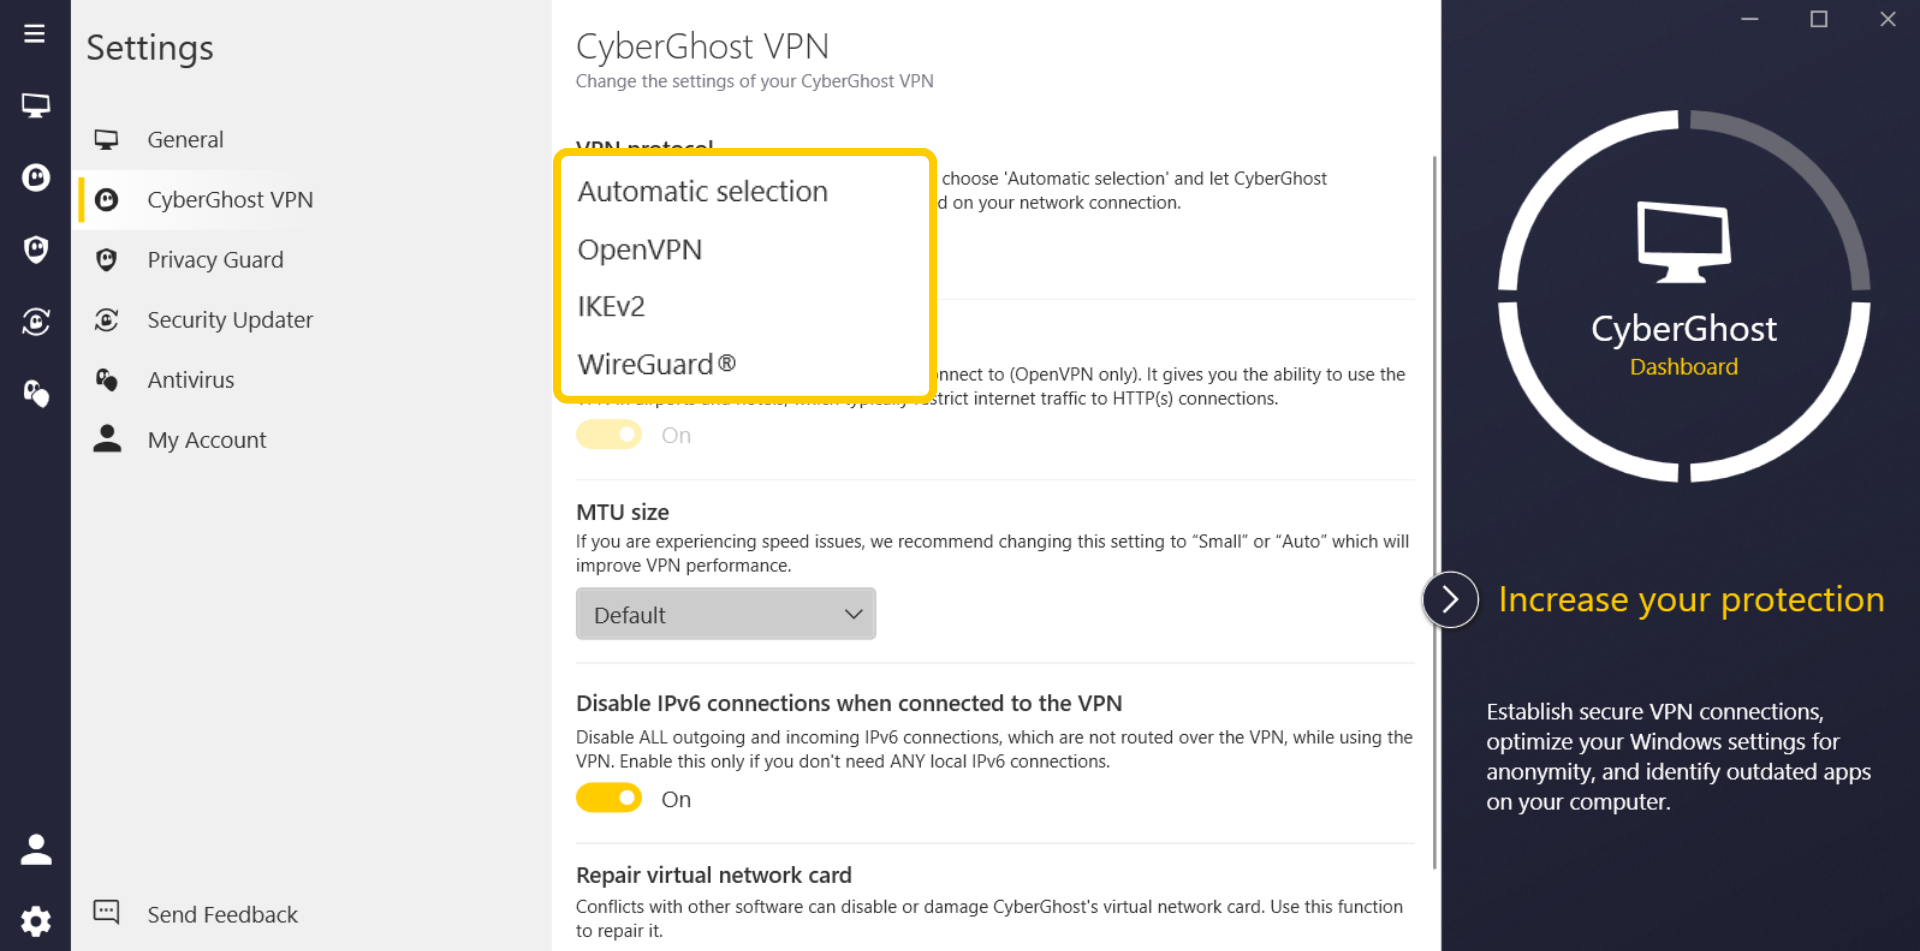Image resolution: width=1920 pixels, height=951 pixels.
Task: Click the Send Feedback chat icon
Action: pyautogui.click(x=106, y=912)
